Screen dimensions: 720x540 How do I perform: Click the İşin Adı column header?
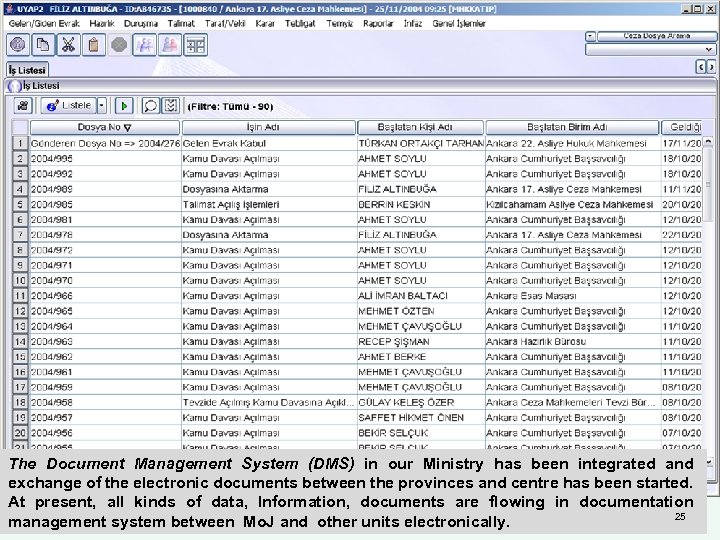click(x=269, y=127)
